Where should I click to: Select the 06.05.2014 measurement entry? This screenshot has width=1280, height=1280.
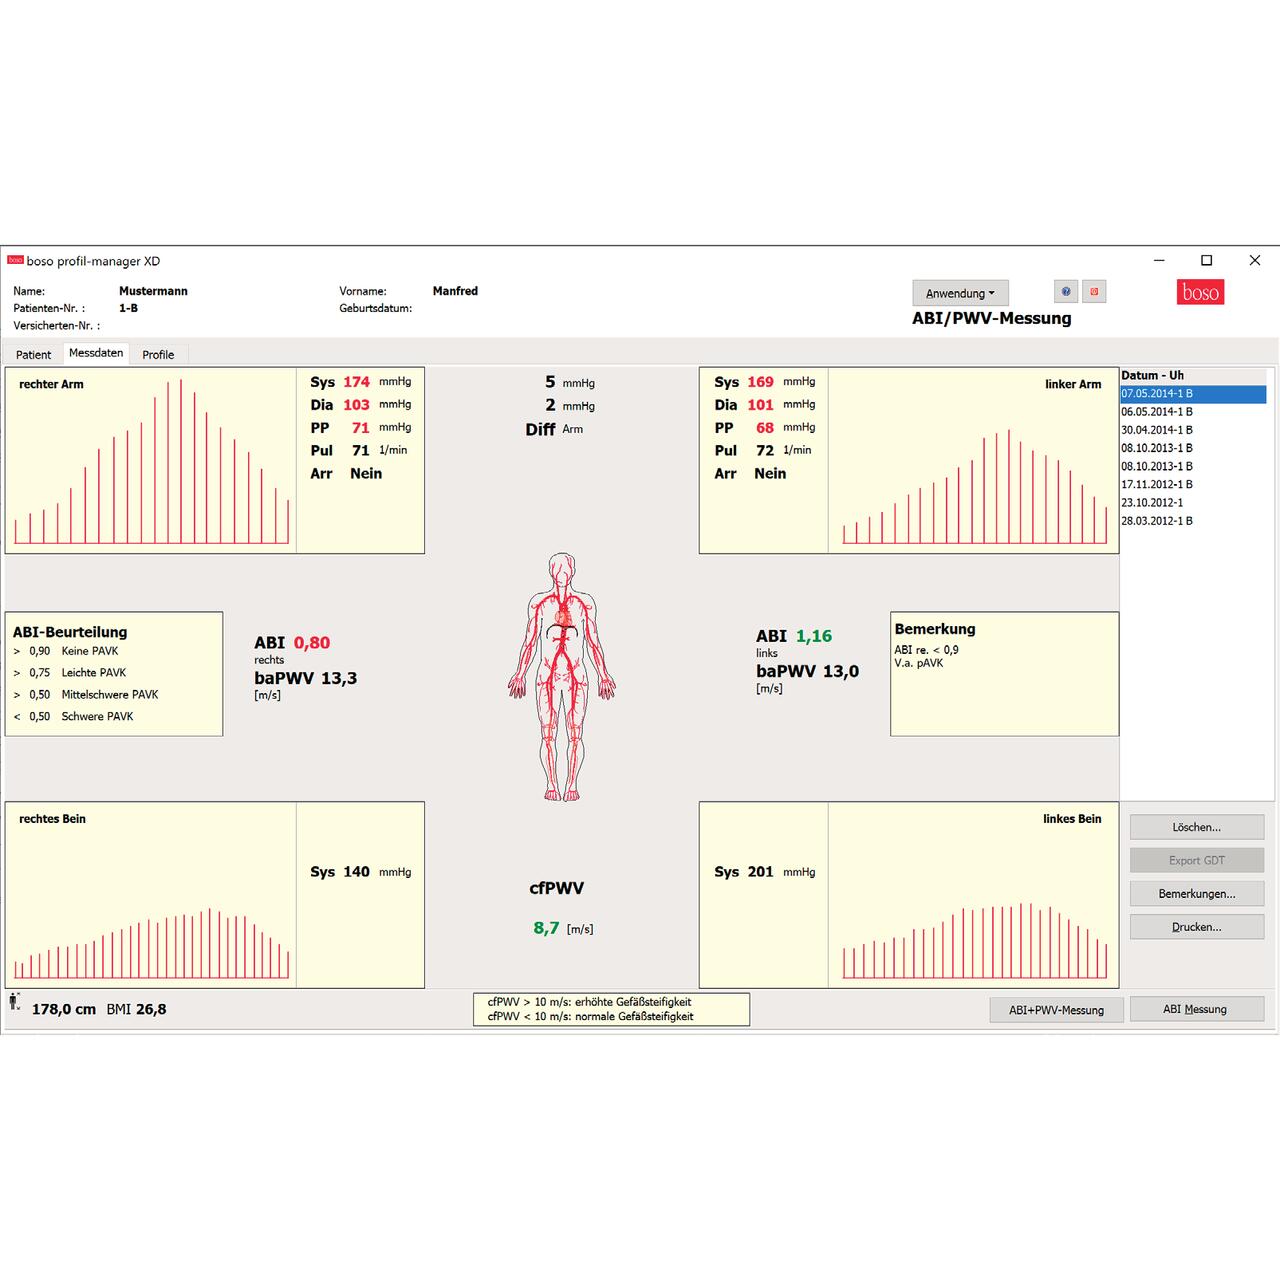(1157, 412)
